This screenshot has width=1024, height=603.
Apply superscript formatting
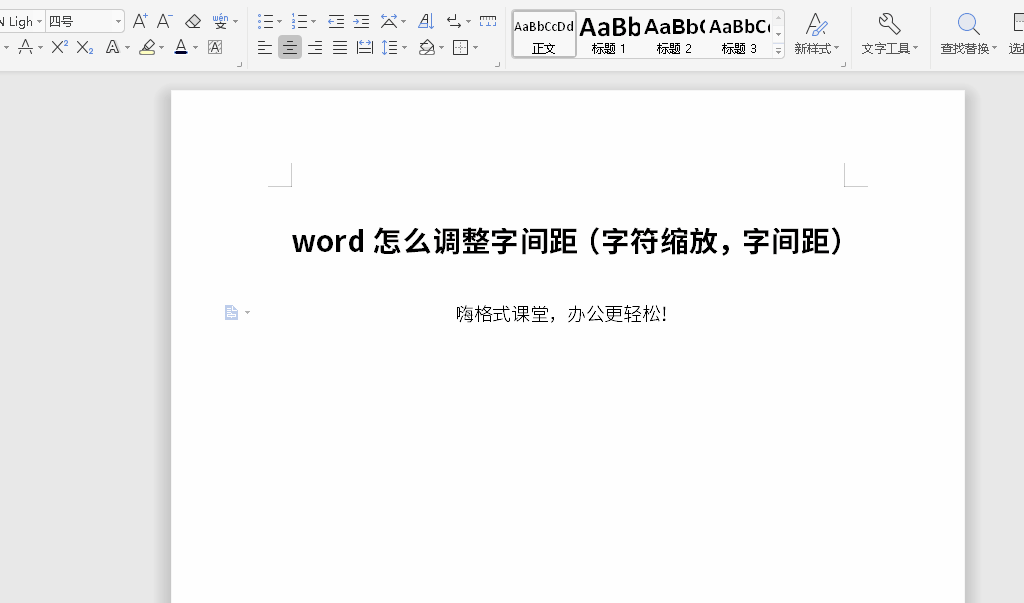coord(60,47)
